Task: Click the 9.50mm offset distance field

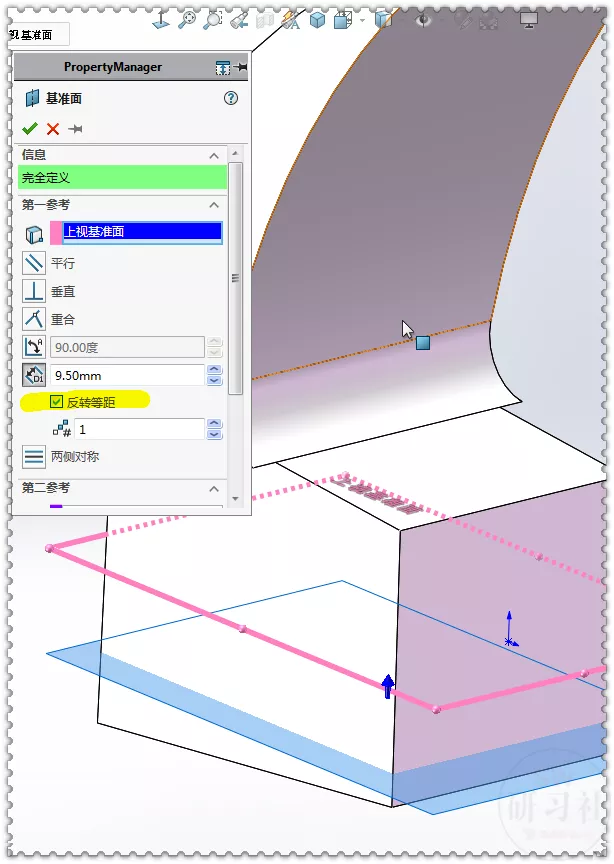Action: [x=127, y=376]
